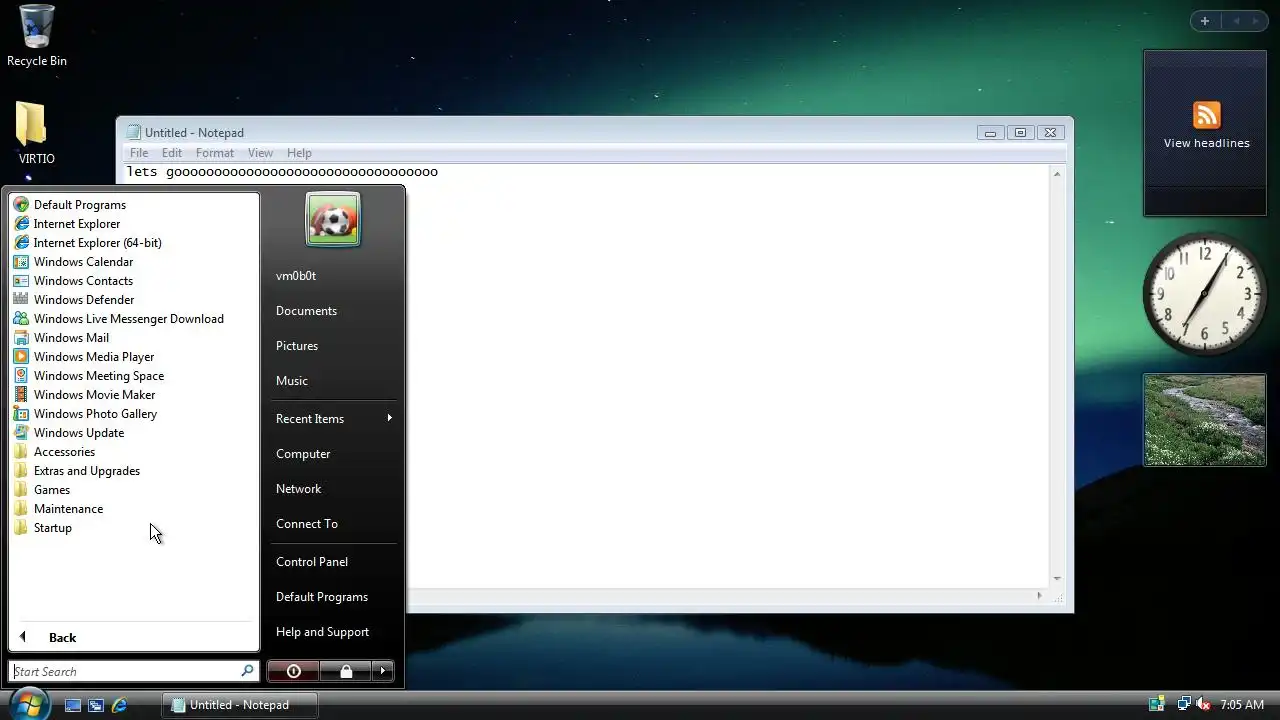1280x720 pixels.
Task: Click Notepad horizontal scrollbar right arrow
Action: [x=1039, y=596]
